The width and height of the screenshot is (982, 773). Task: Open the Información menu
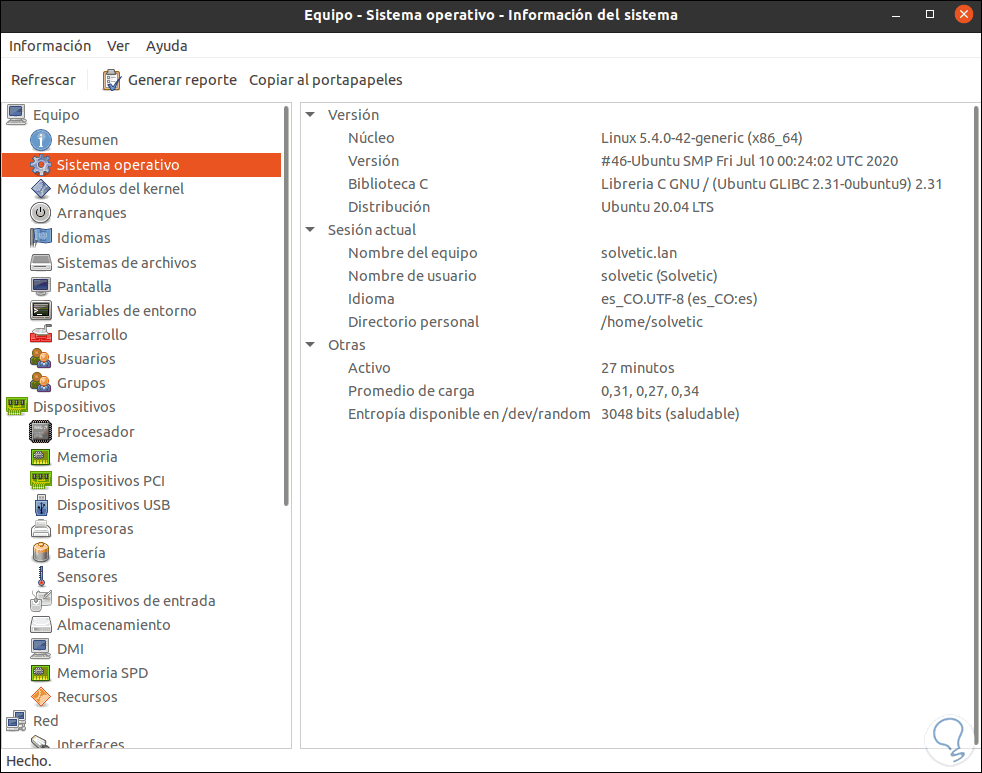coord(50,46)
